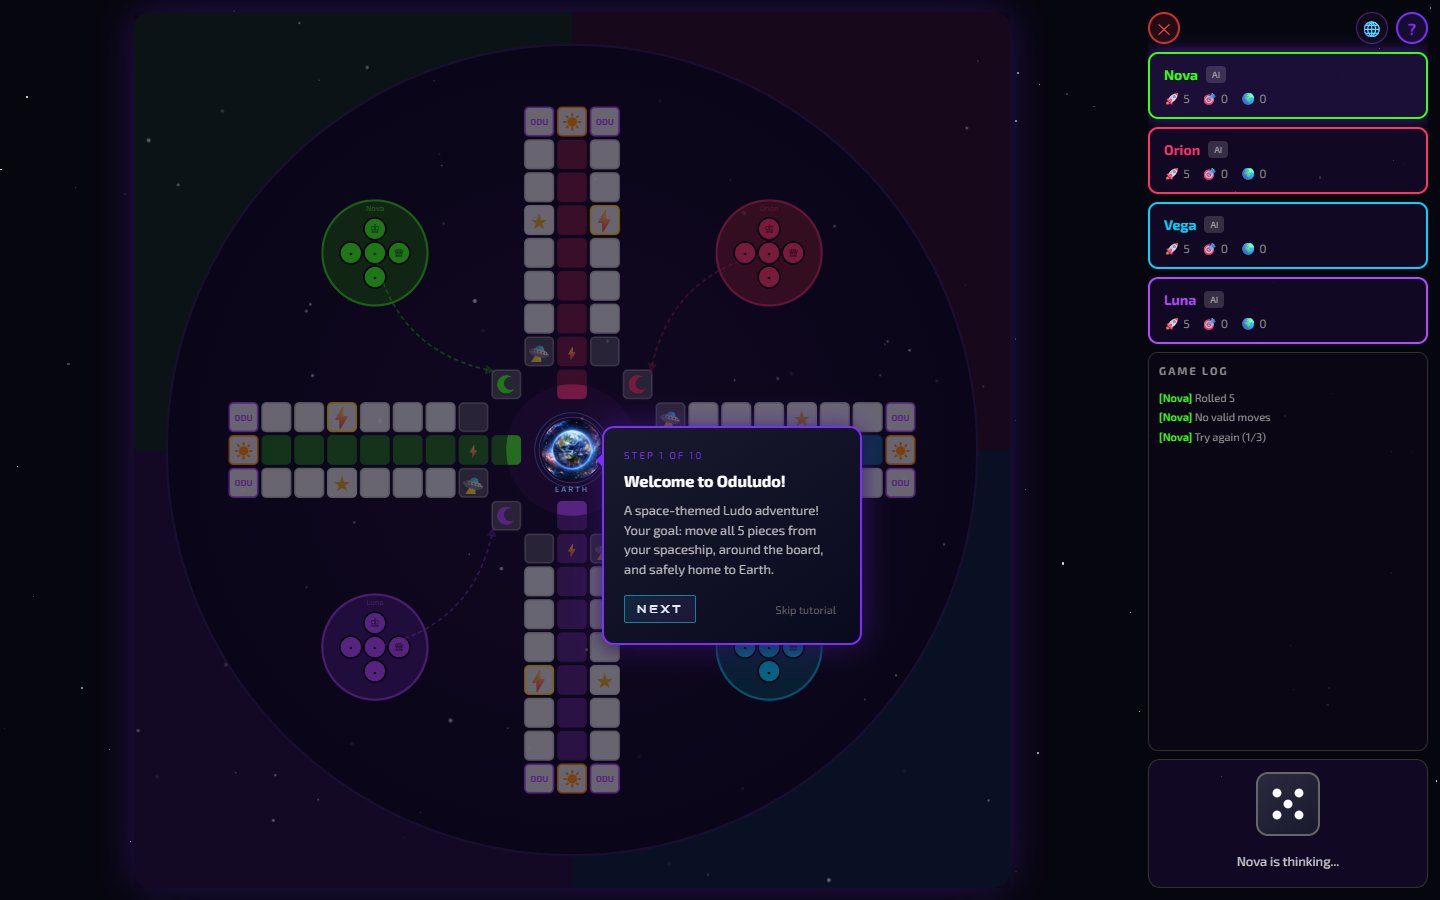Click Luna's purple spaceship home base
Viewport: 1440px width, 900px height.
(375, 647)
